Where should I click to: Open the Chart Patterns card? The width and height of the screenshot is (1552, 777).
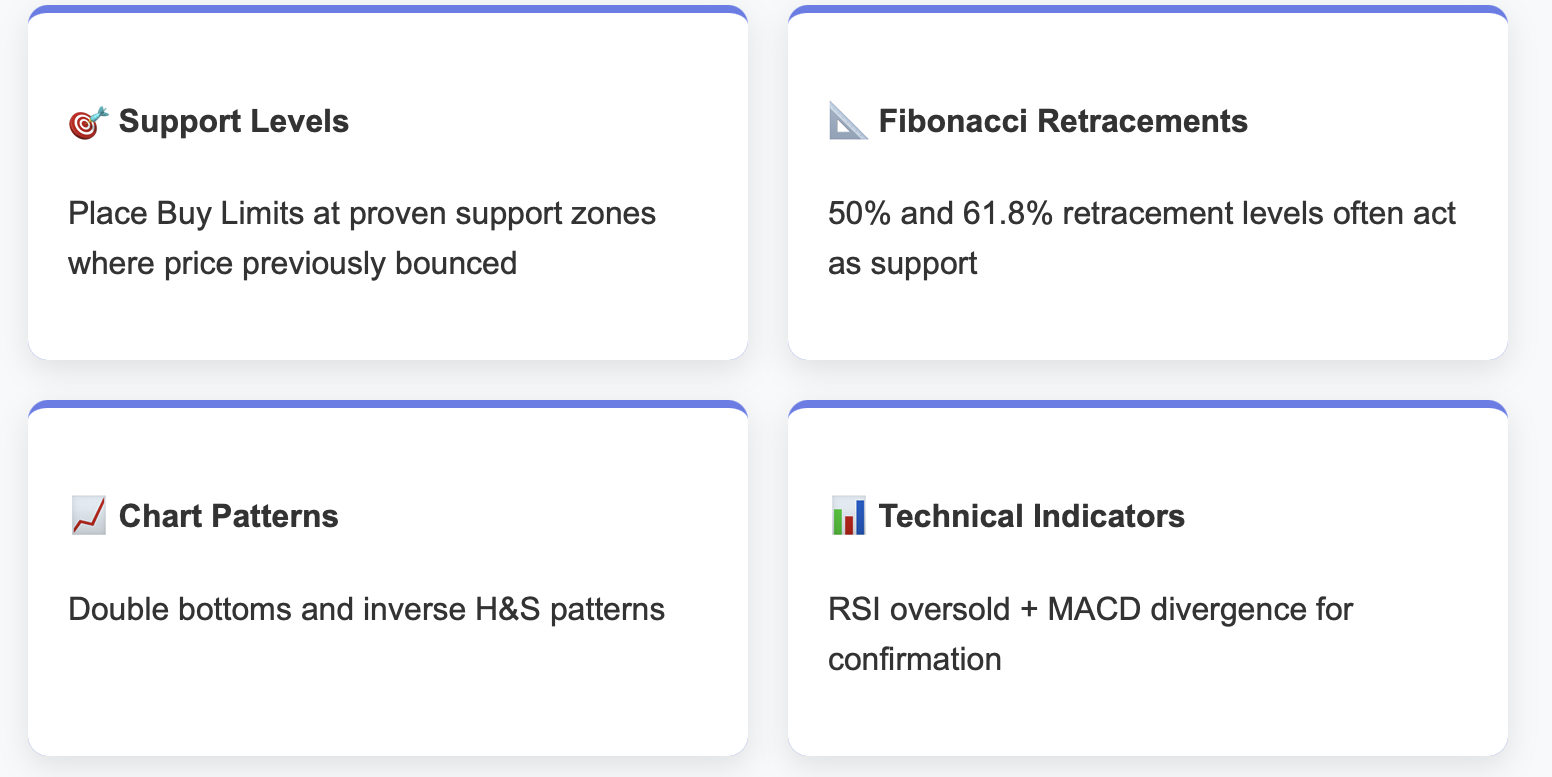click(388, 578)
